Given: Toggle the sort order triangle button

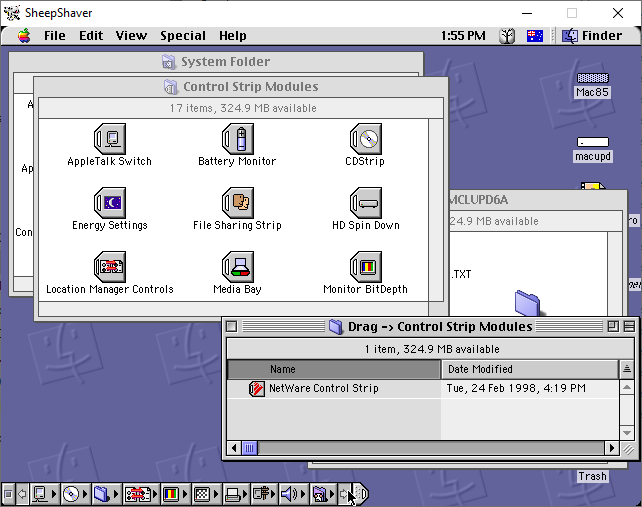Looking at the screenshot, I should pyautogui.click(x=627, y=369).
